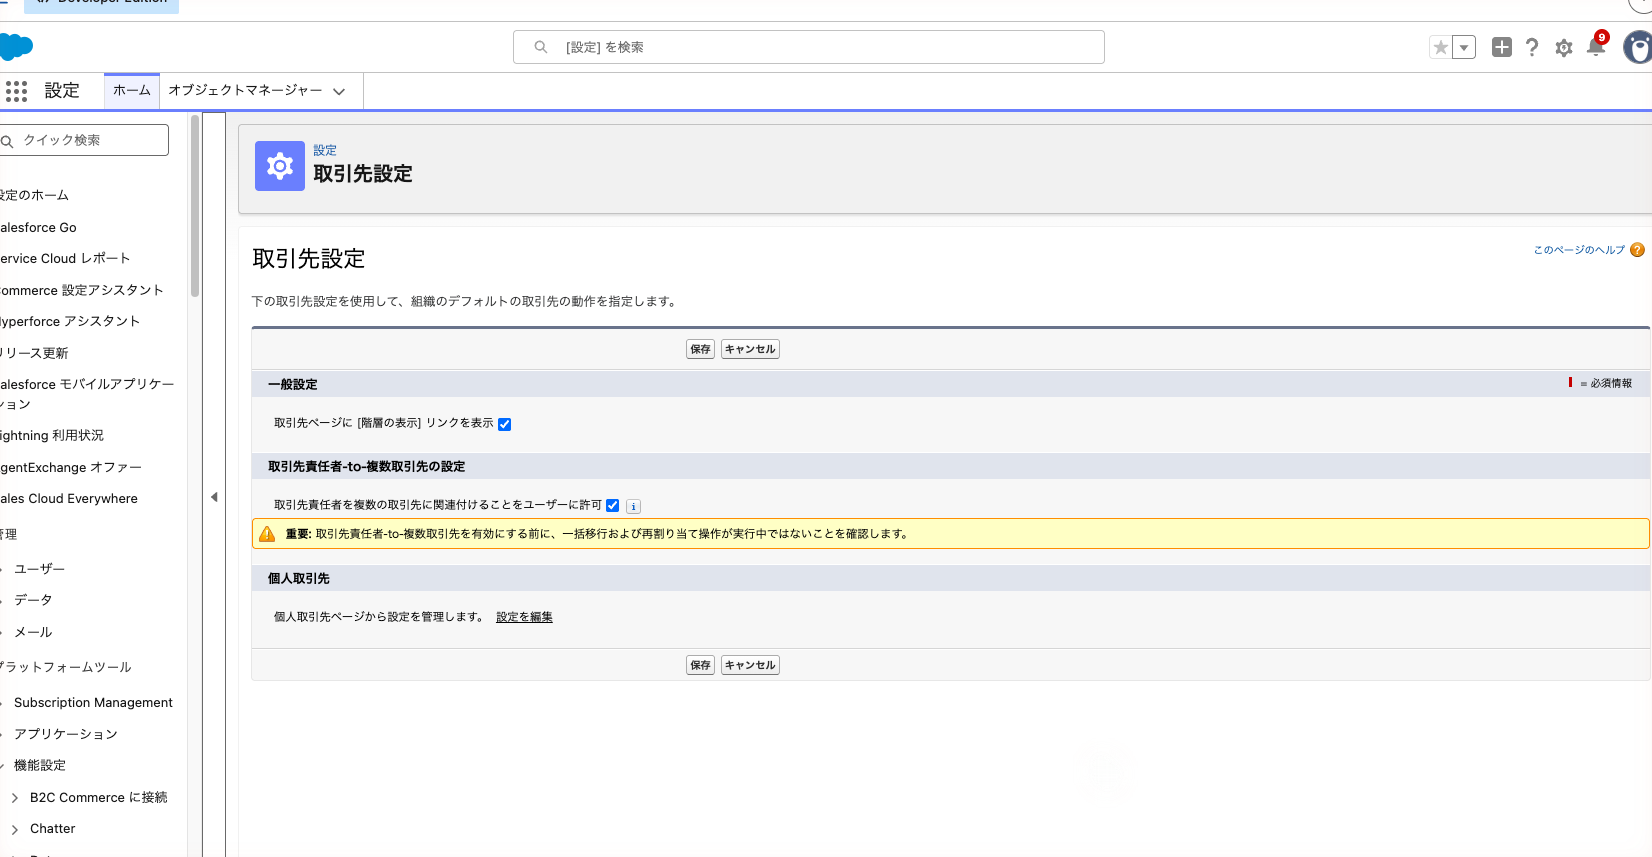Click the 取引先責任者-to-複数取引先の設定 header text
Screen dimensions: 1652x857
pyautogui.click(x=366, y=466)
